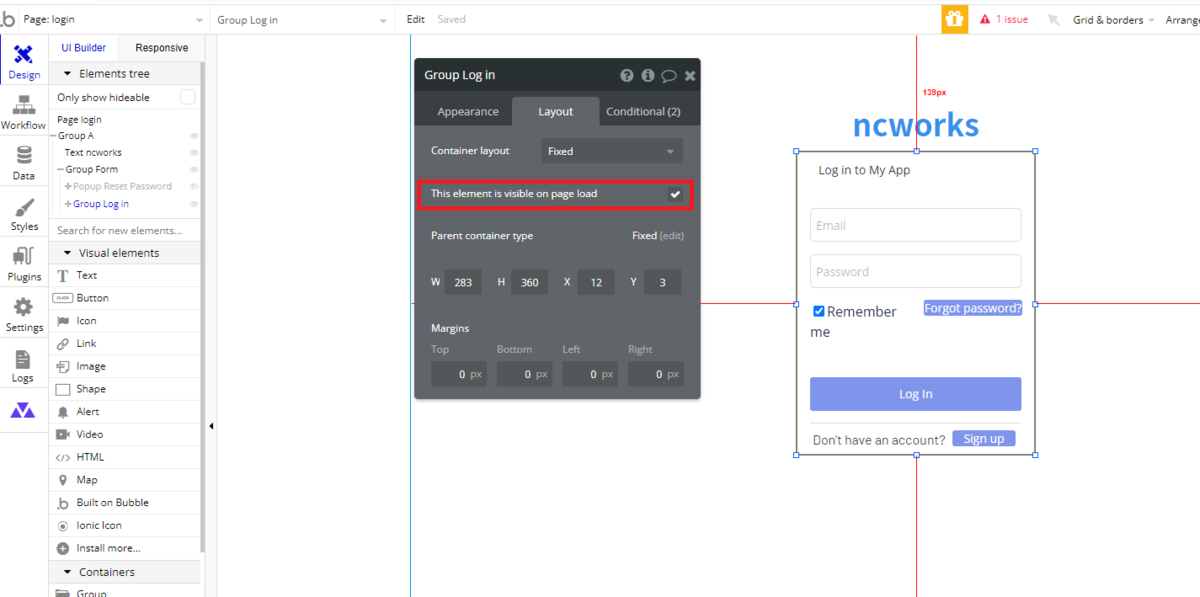This screenshot has height=597, width=1200.
Task: Open the Design tab in sidebar
Action: [x=24, y=62]
